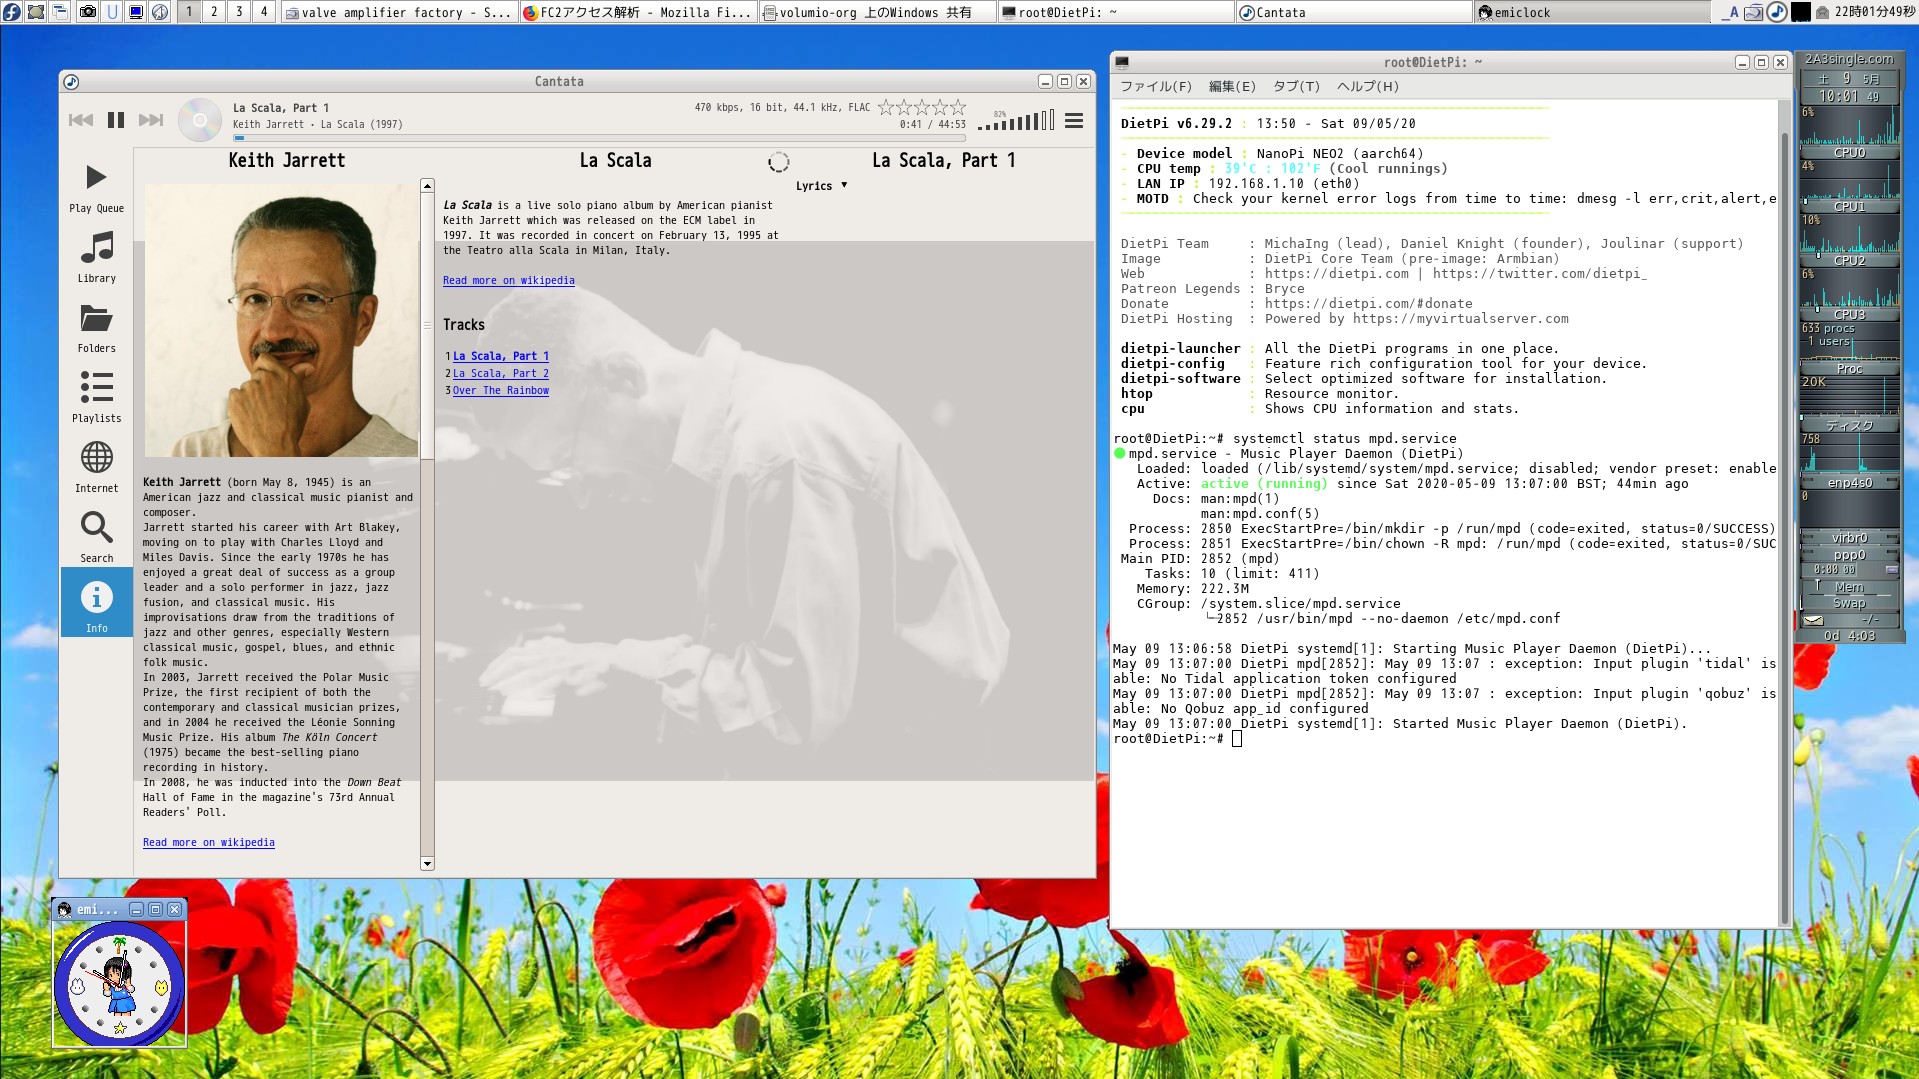Open the Internet services view
Viewport: 1919px width, 1079px height.
tap(96, 467)
